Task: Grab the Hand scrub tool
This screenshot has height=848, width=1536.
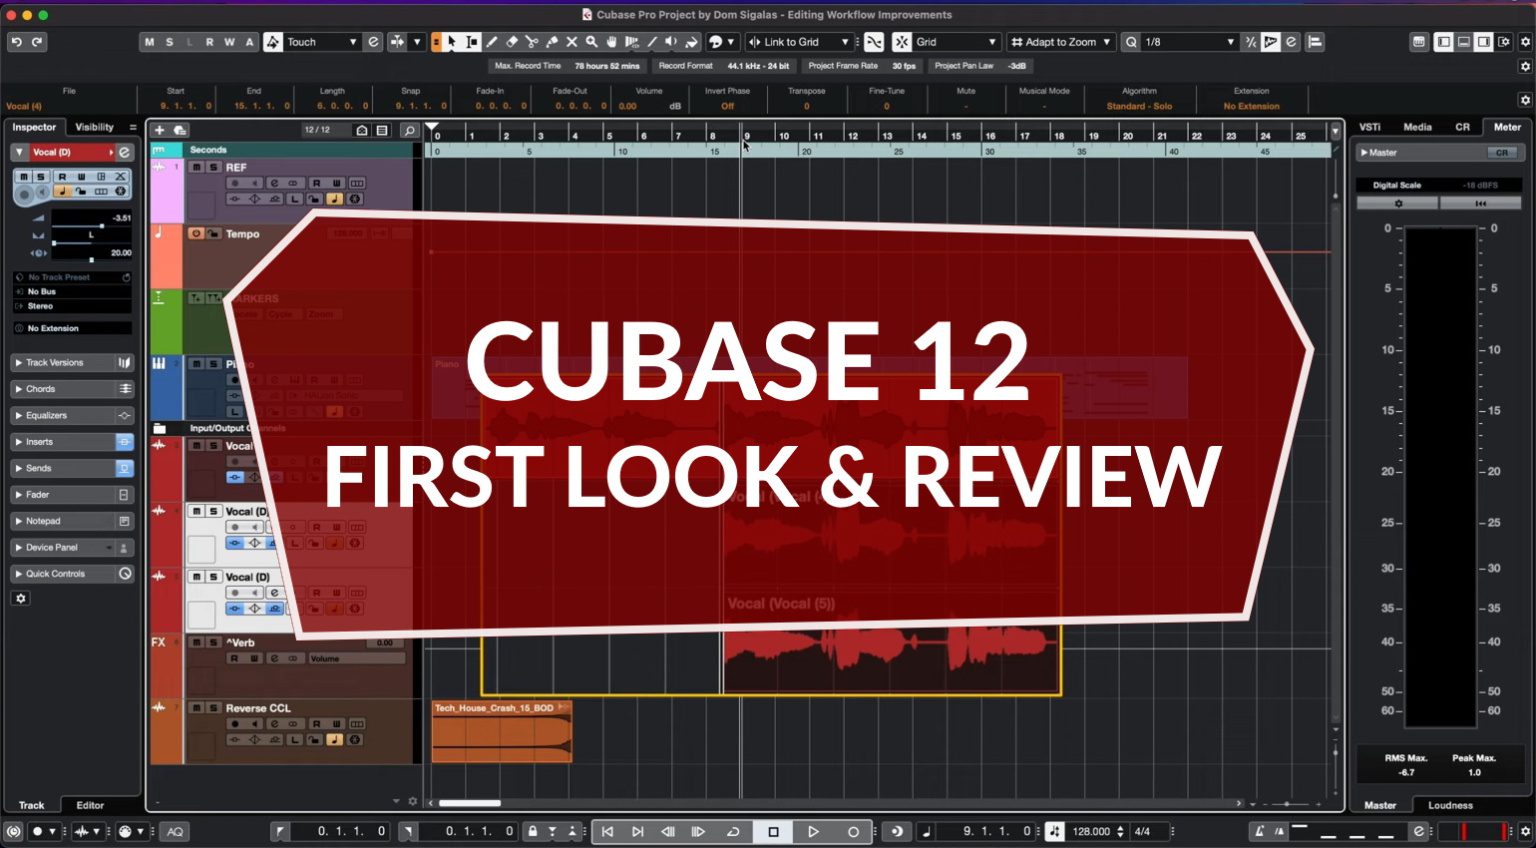Action: (611, 42)
